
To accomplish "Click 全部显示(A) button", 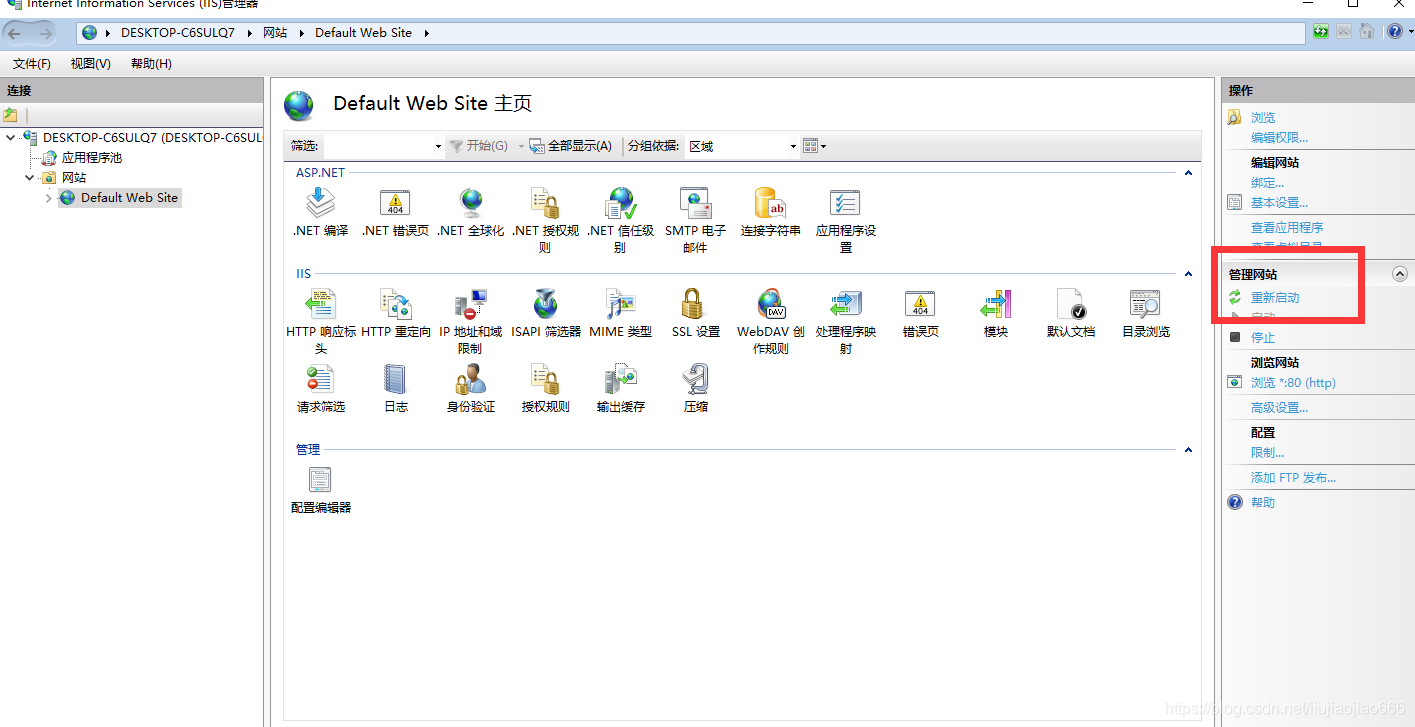I will [570, 146].
